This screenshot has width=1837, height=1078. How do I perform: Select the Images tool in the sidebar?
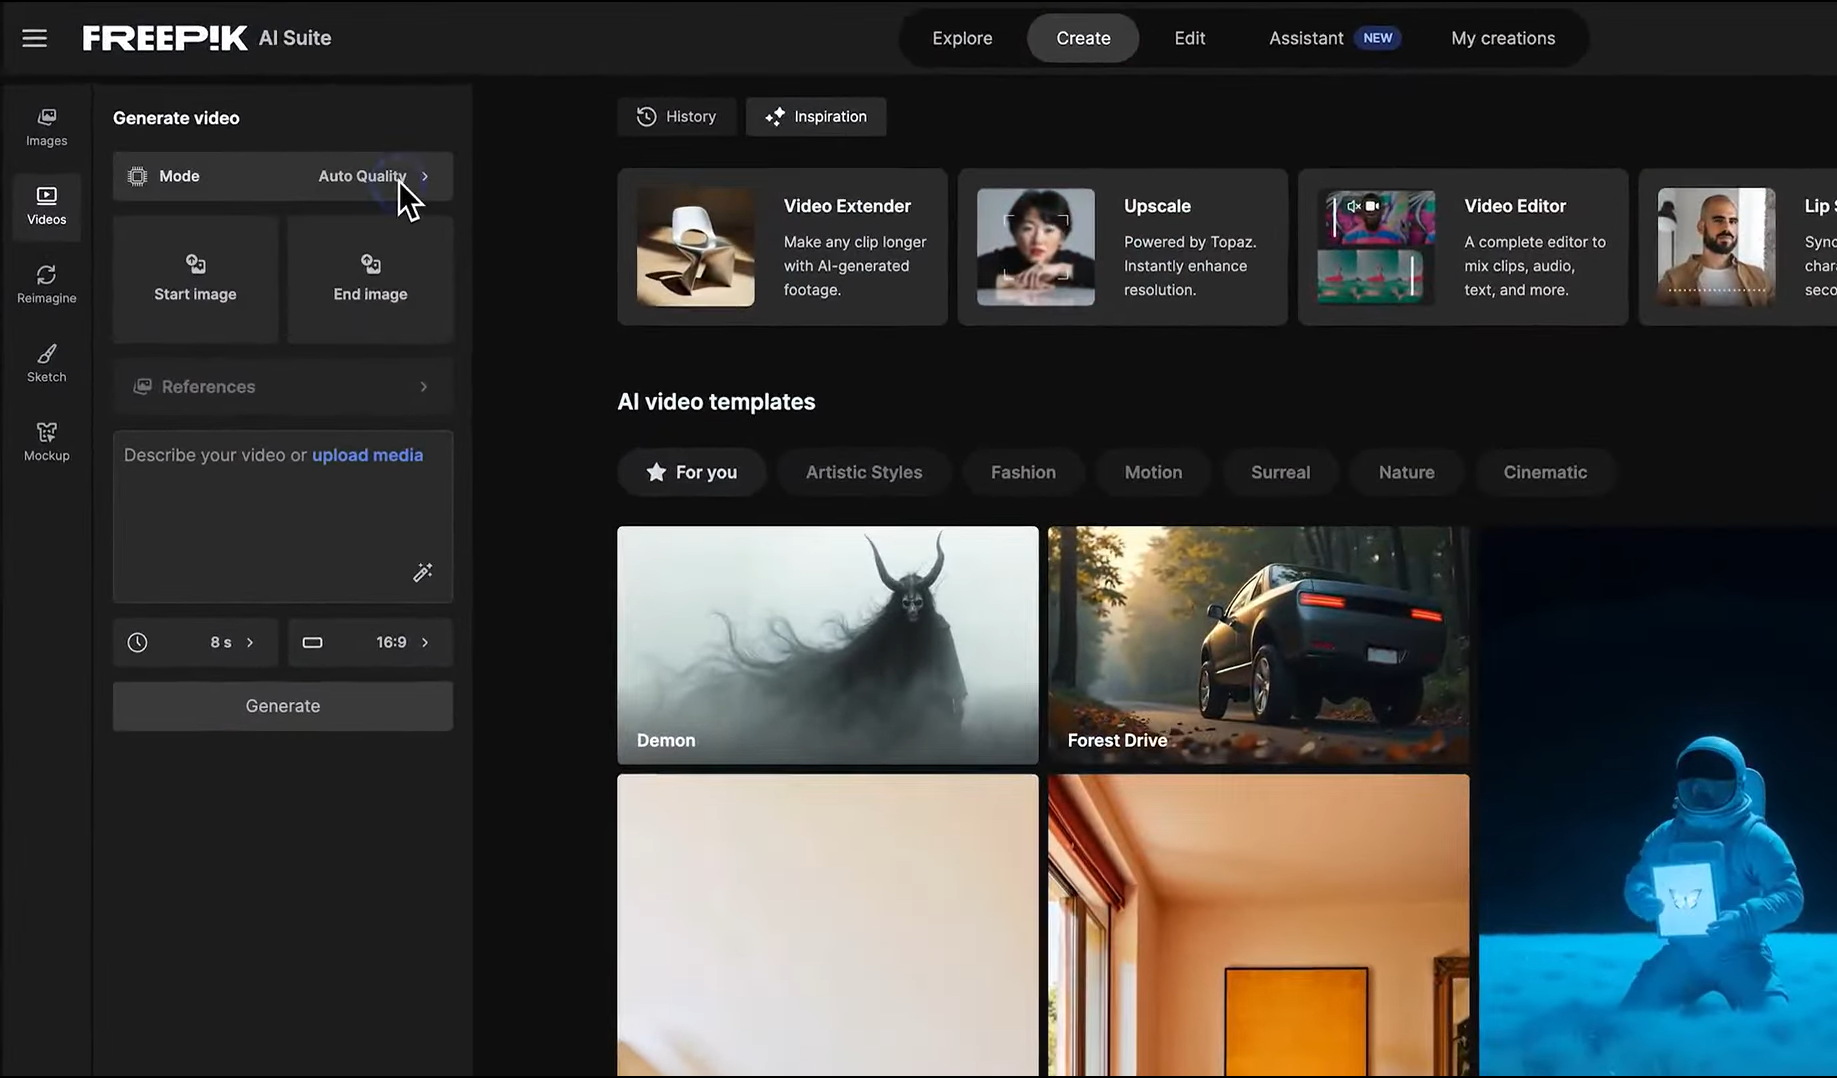click(46, 126)
